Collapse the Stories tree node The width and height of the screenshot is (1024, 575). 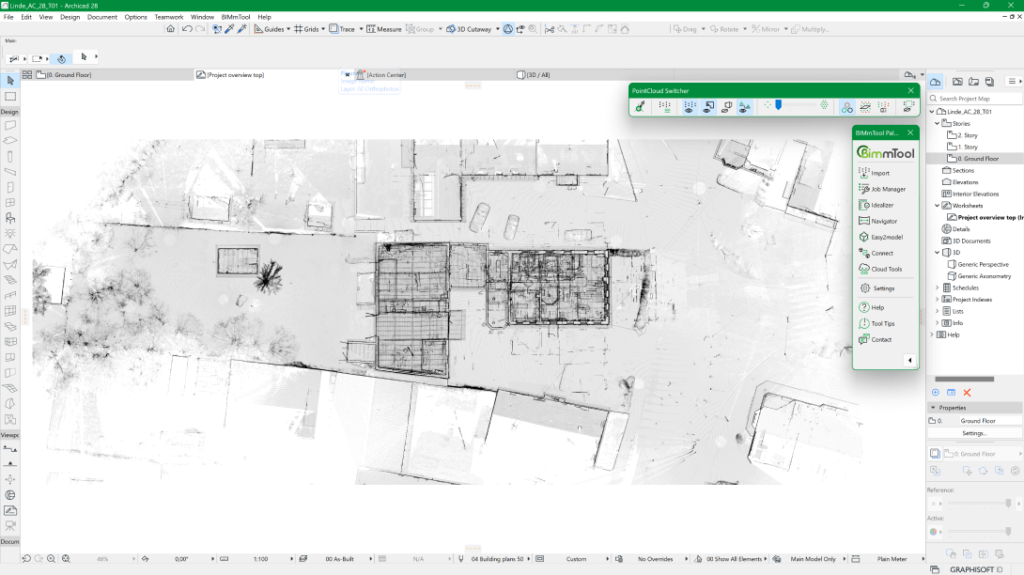(937, 124)
